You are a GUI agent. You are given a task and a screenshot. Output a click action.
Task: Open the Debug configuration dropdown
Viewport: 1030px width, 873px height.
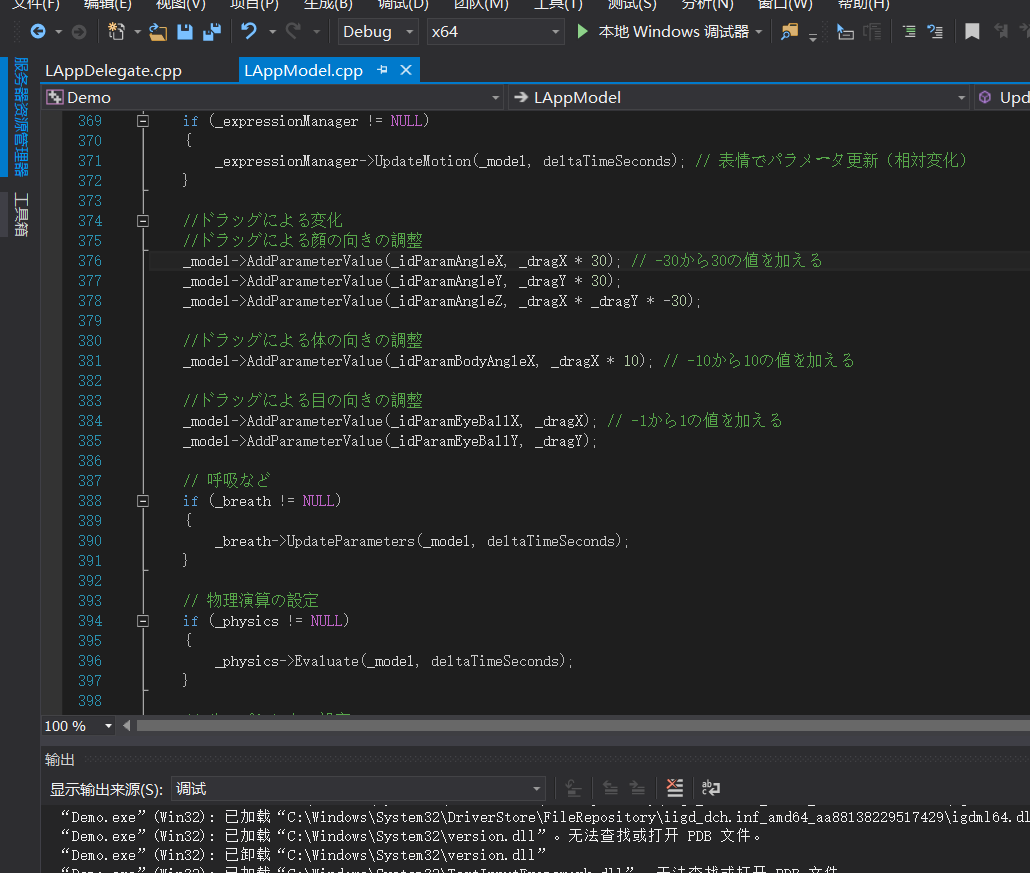(378, 32)
